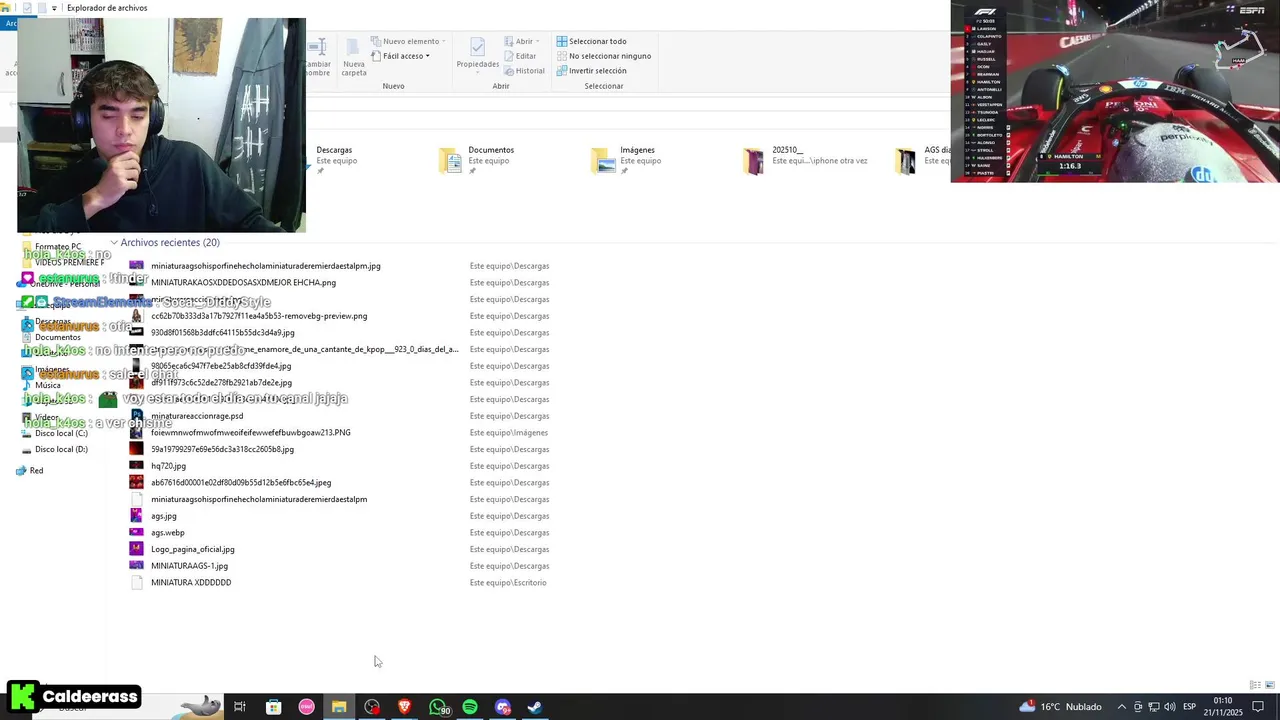Click the seal search highlight icon in taskbar

(x=200, y=707)
